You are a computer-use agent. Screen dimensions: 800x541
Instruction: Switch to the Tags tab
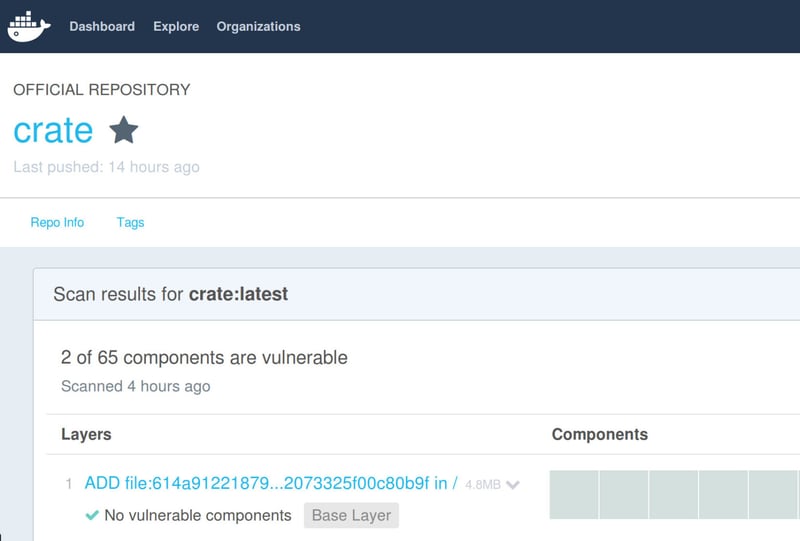click(130, 223)
